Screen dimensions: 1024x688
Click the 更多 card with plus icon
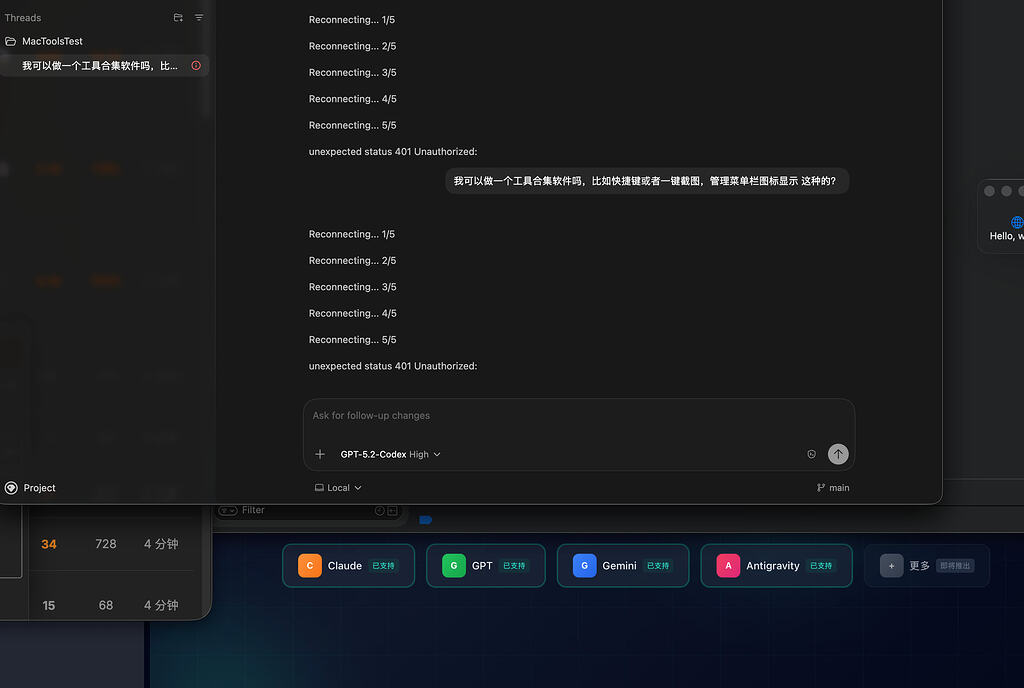pos(927,565)
